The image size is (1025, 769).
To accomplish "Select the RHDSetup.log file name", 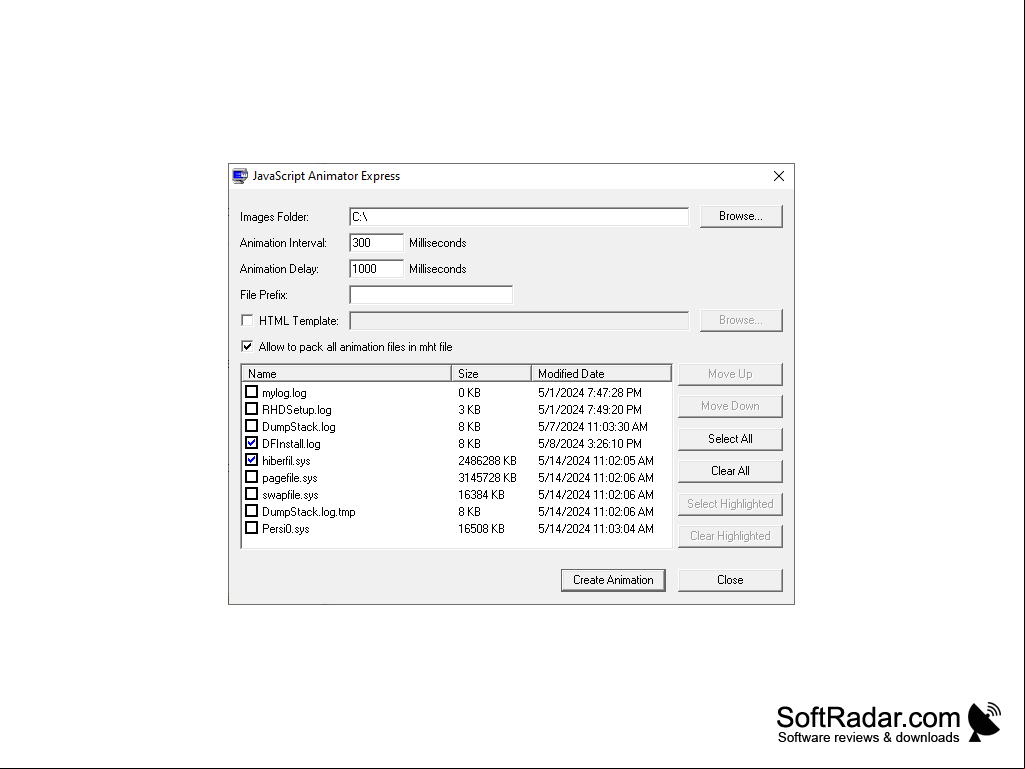I will pyautogui.click(x=297, y=410).
